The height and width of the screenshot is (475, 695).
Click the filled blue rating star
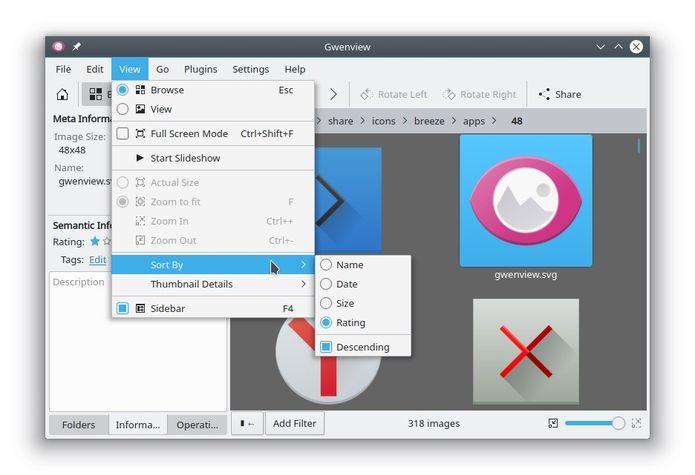(x=95, y=241)
